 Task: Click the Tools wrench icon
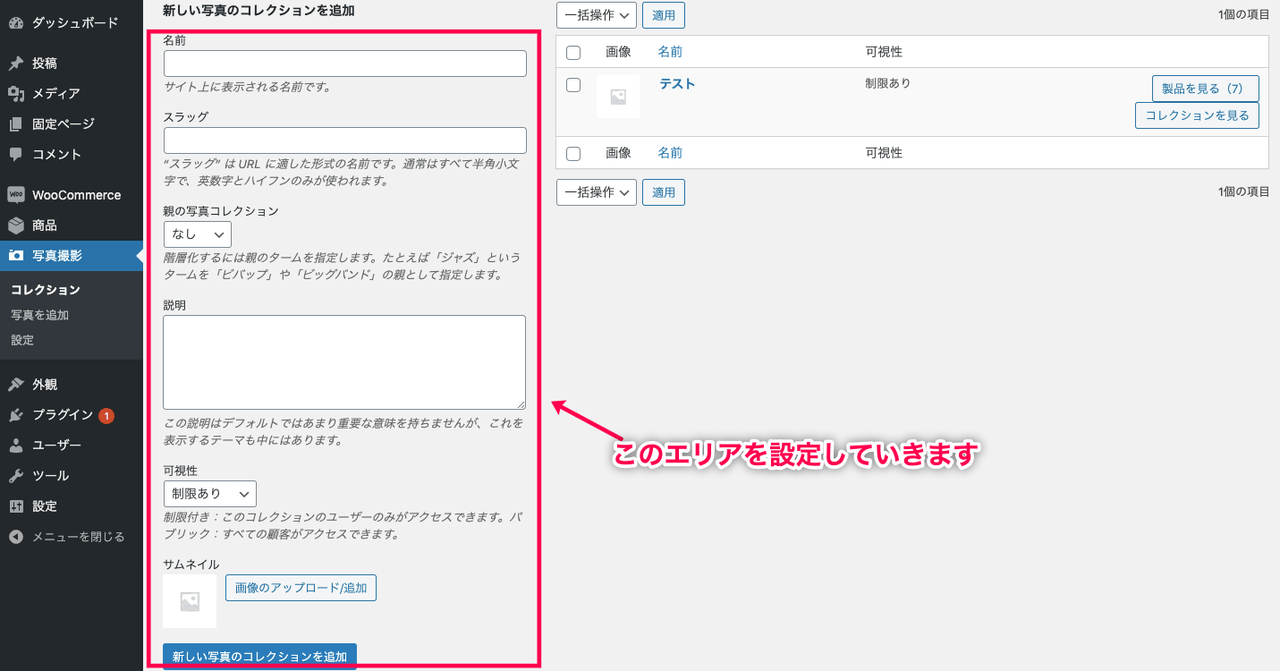(x=16, y=476)
